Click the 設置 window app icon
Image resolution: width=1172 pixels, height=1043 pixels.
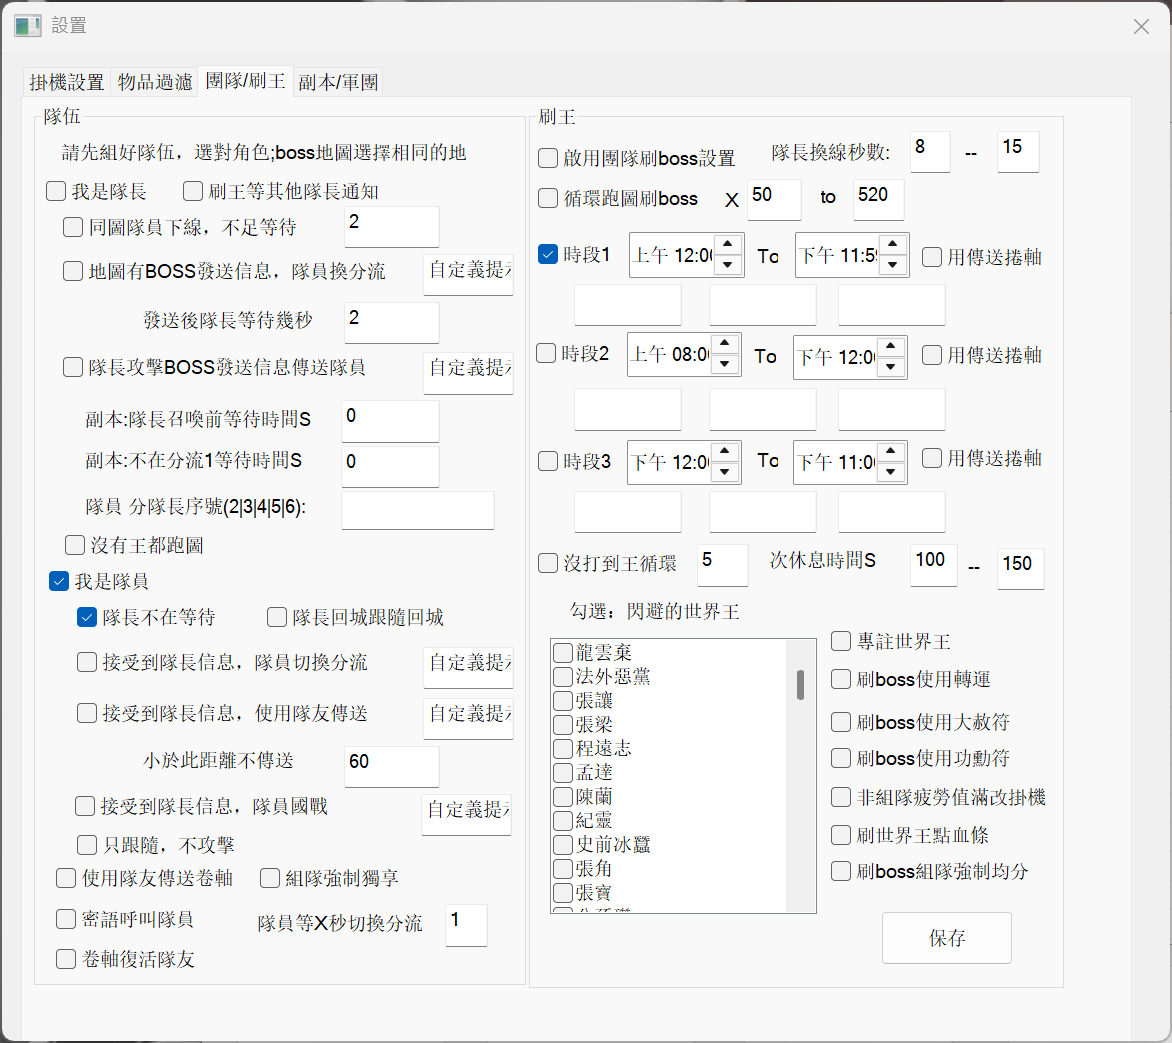point(27,26)
